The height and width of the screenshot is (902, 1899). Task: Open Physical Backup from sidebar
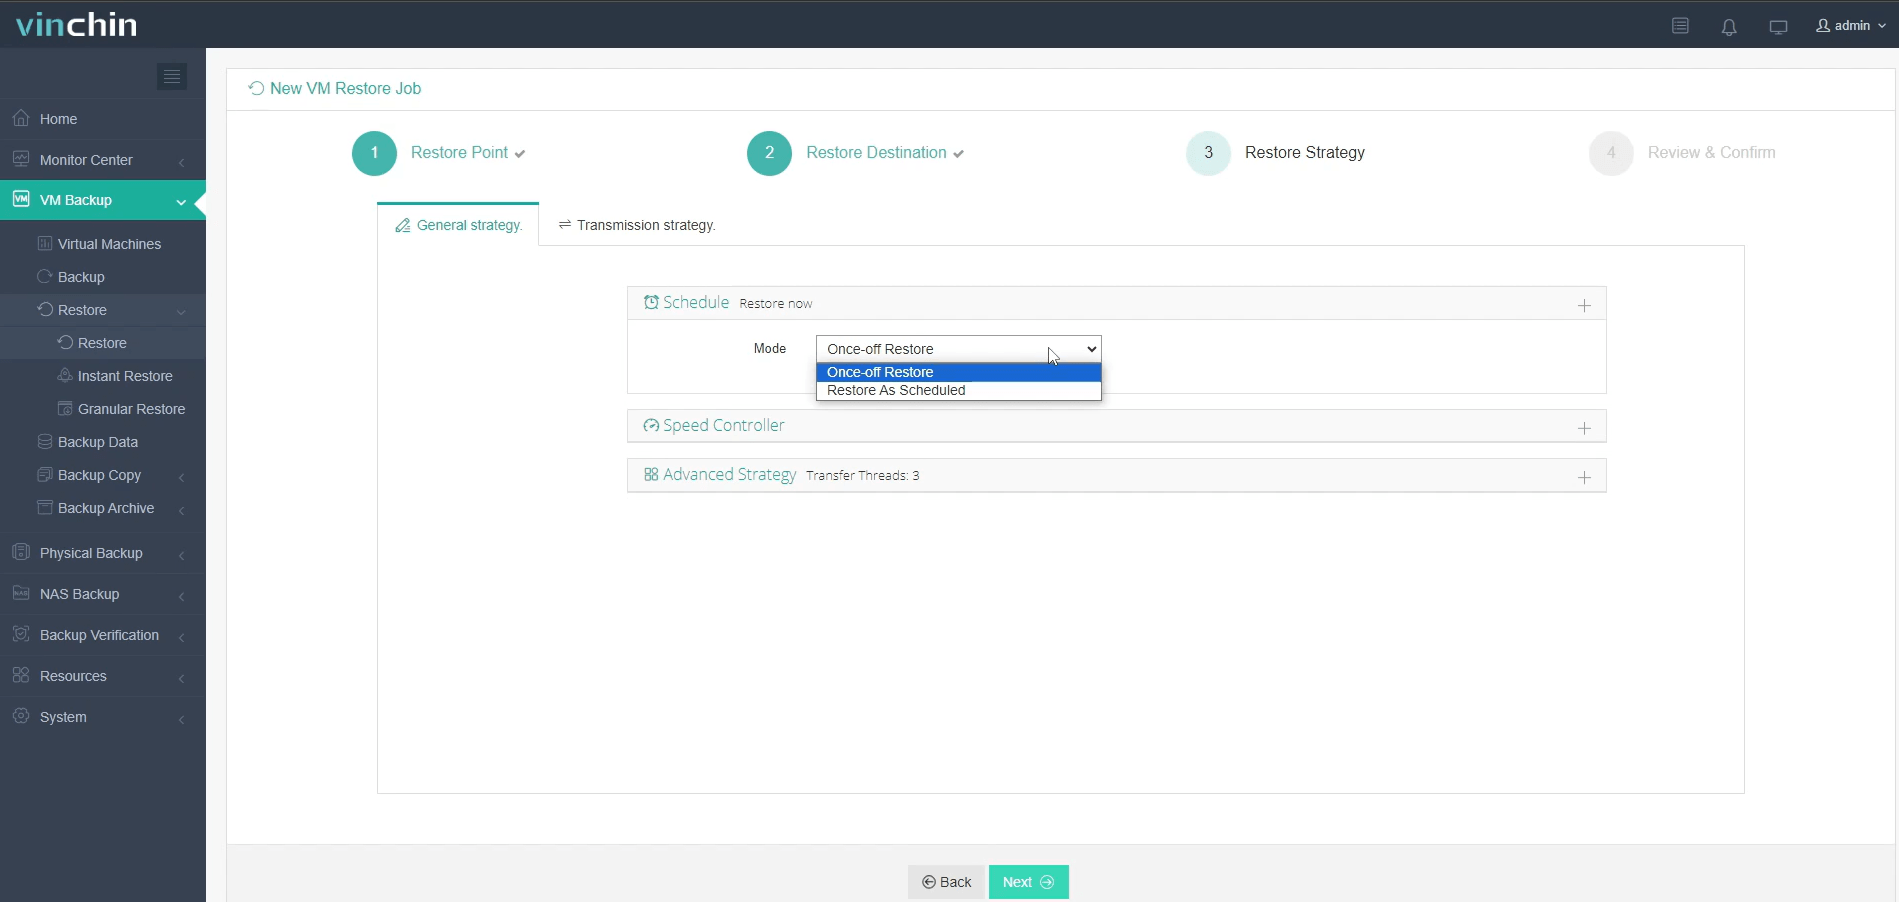coord(91,553)
